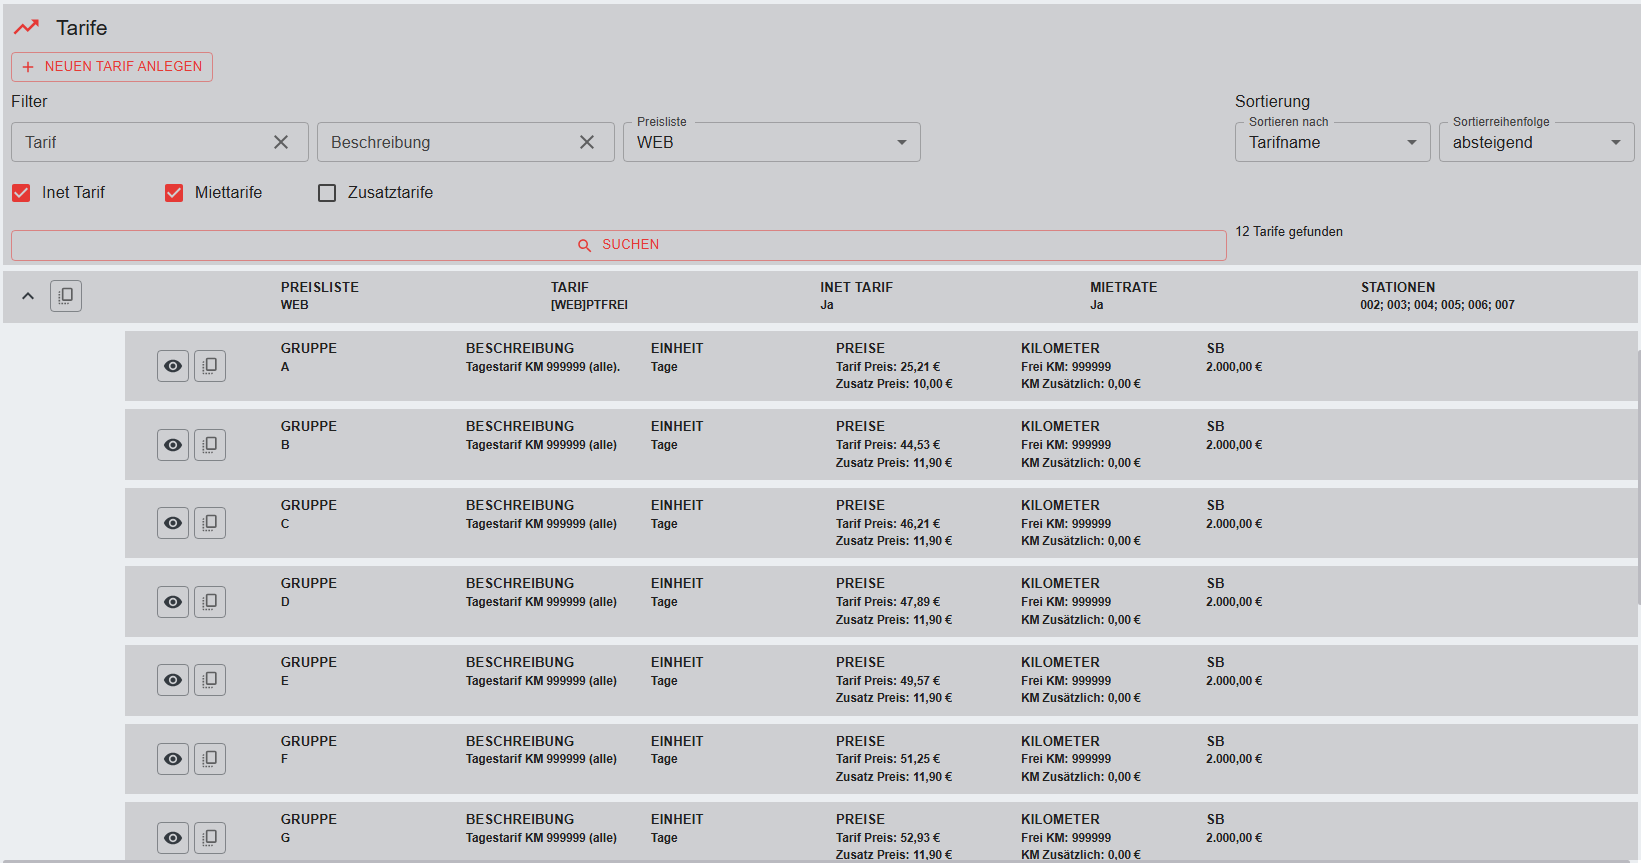
Task: View details of Gruppe C tariff
Action: click(173, 523)
